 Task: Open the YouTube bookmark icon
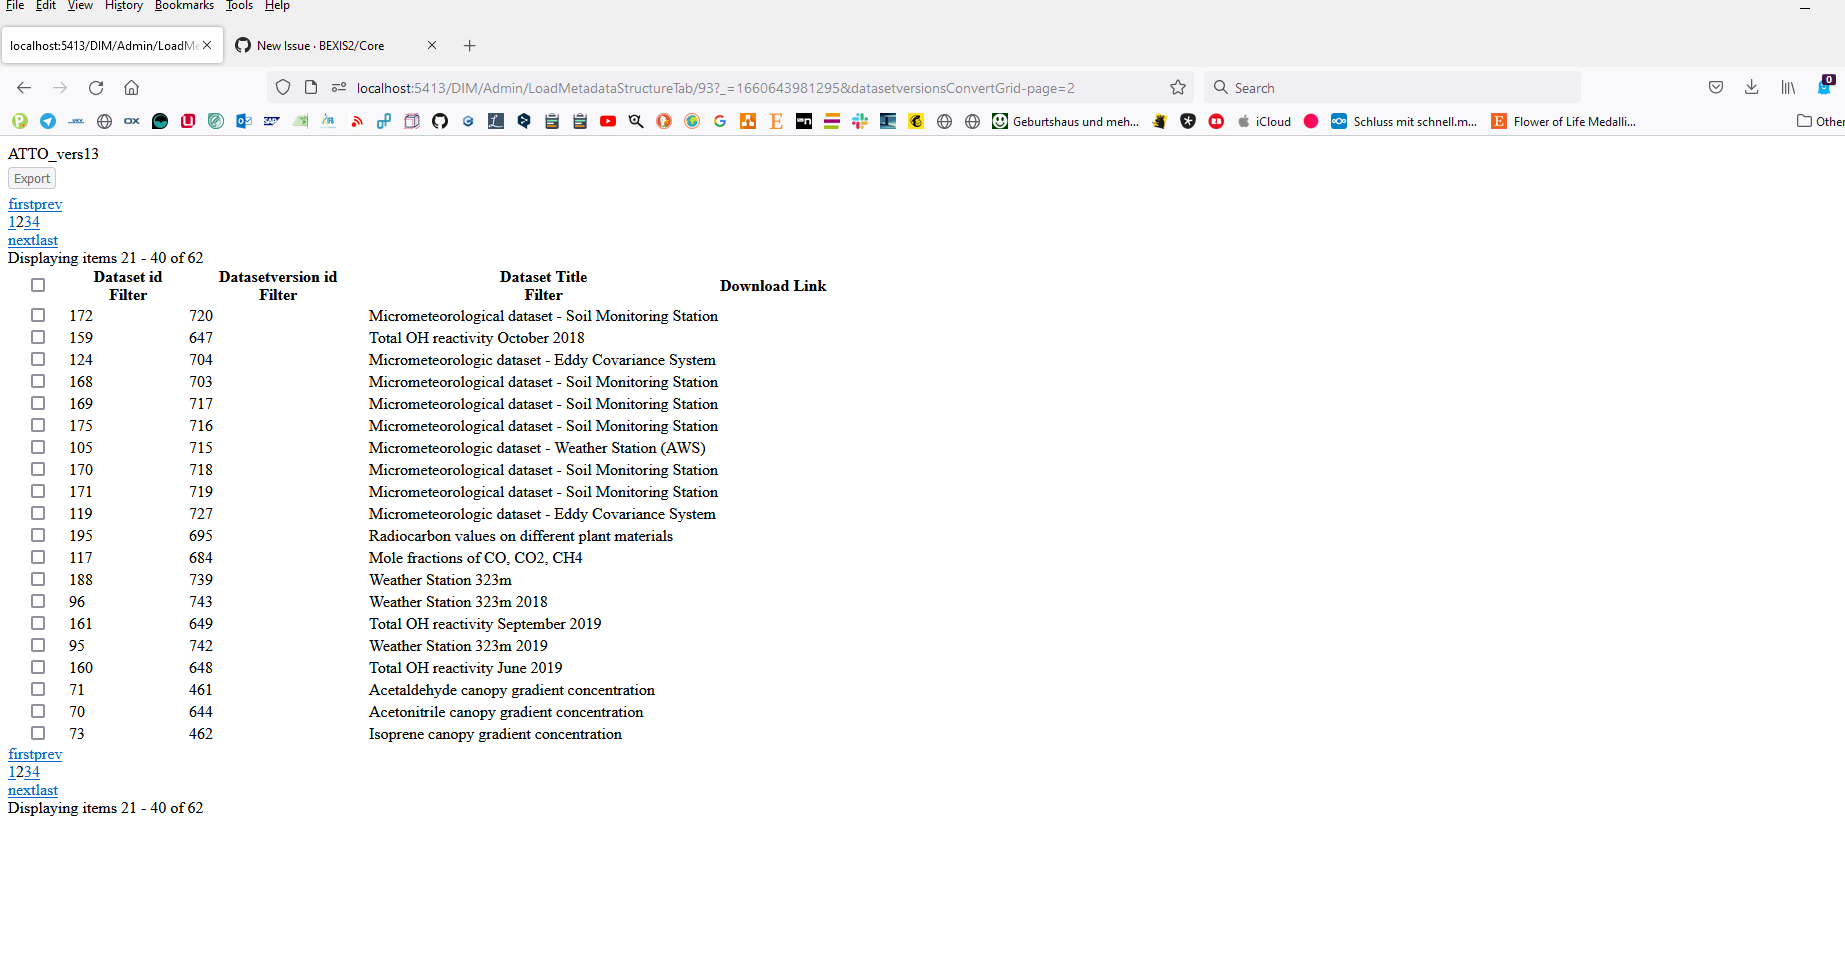(x=608, y=122)
